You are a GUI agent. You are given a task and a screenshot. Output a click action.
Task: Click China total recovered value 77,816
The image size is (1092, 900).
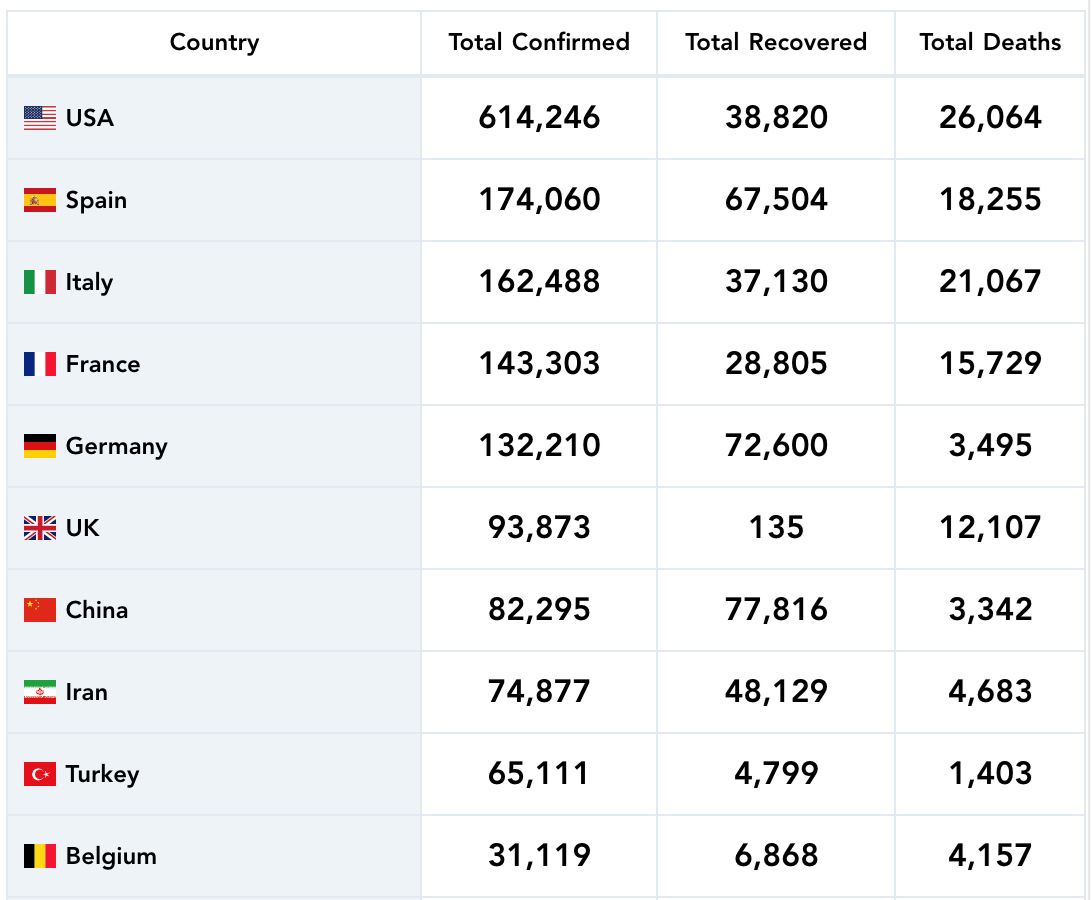[x=776, y=610]
